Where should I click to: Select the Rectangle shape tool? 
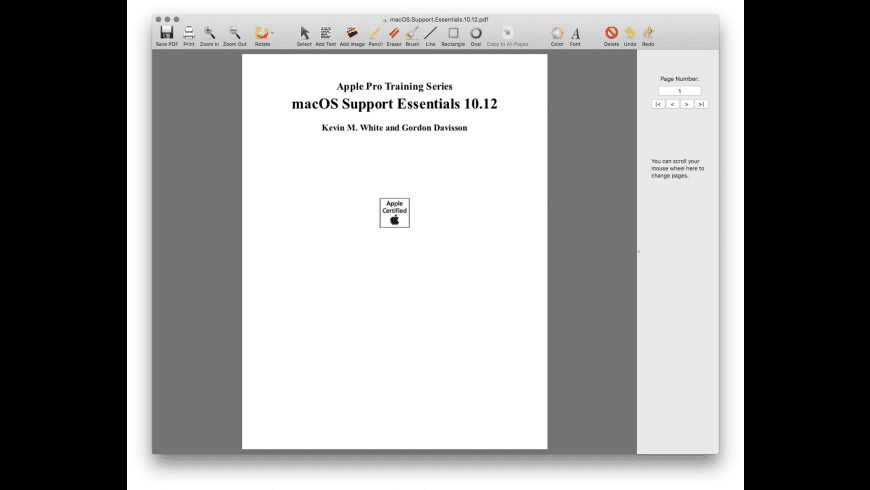[453, 33]
